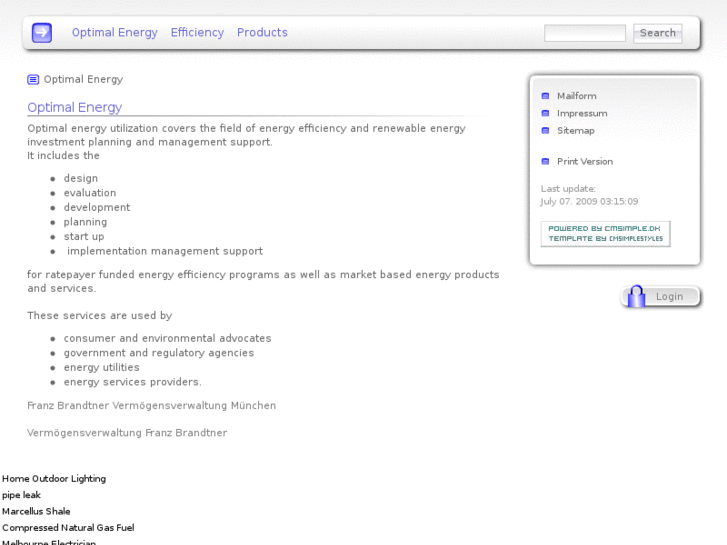Open the Marcellus Shale link
The height and width of the screenshot is (545, 727).
36,511
